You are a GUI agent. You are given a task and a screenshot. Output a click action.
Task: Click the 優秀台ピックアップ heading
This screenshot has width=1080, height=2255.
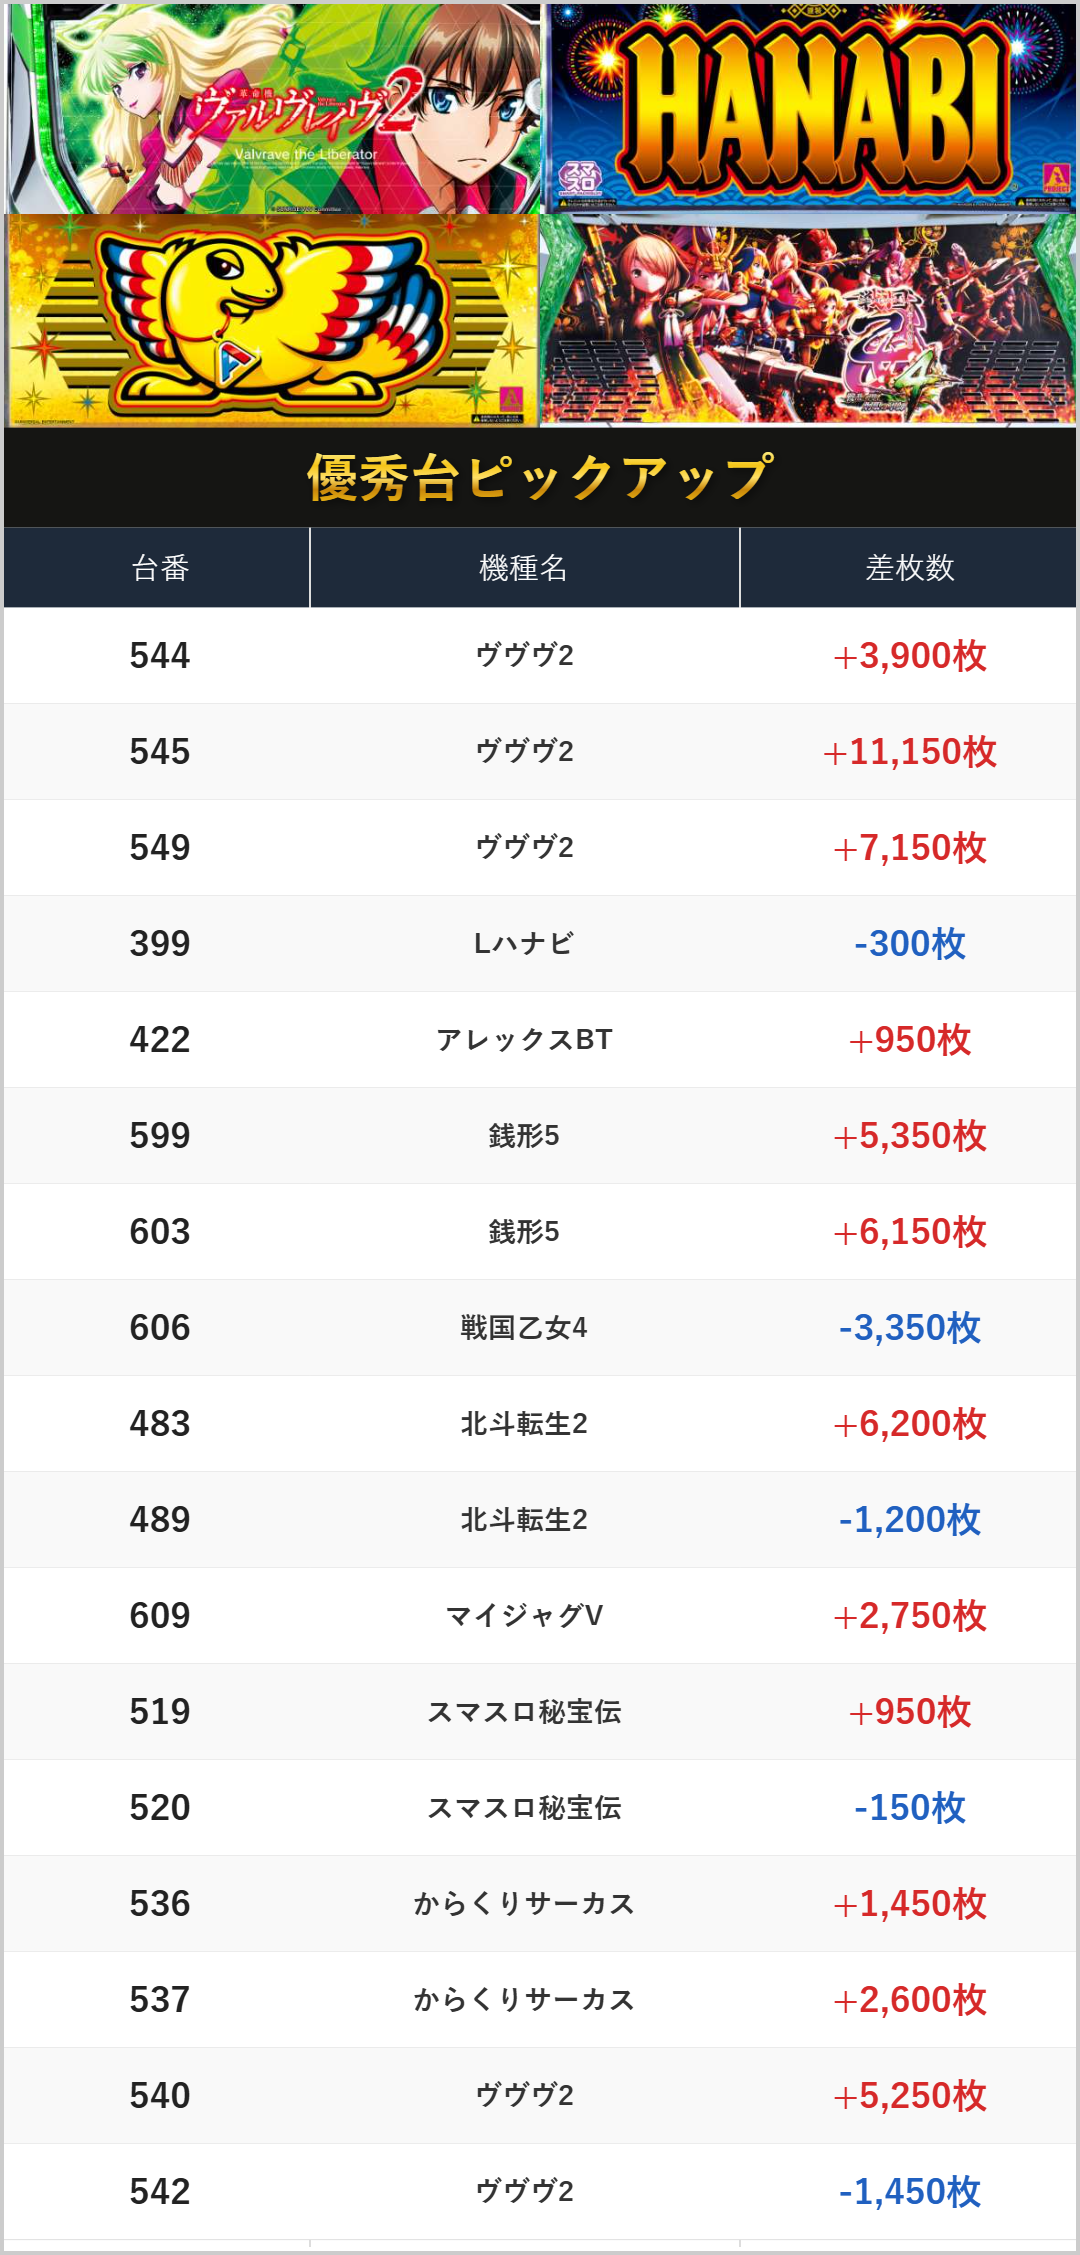pyautogui.click(x=540, y=477)
